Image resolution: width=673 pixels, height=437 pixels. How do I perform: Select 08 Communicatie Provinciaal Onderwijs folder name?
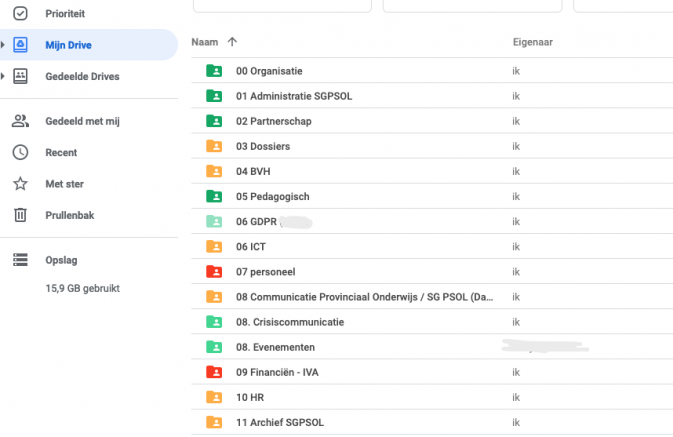tap(364, 297)
